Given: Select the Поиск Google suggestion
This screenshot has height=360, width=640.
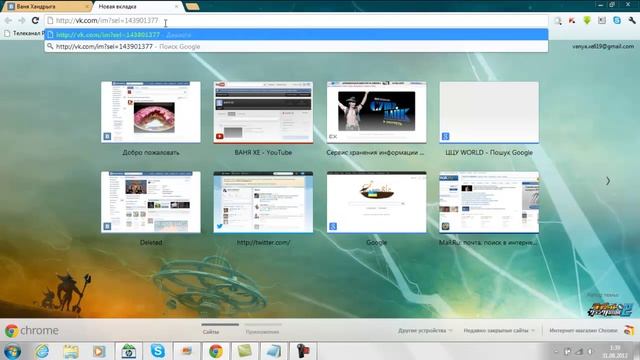Looking at the screenshot, I should [x=296, y=47].
